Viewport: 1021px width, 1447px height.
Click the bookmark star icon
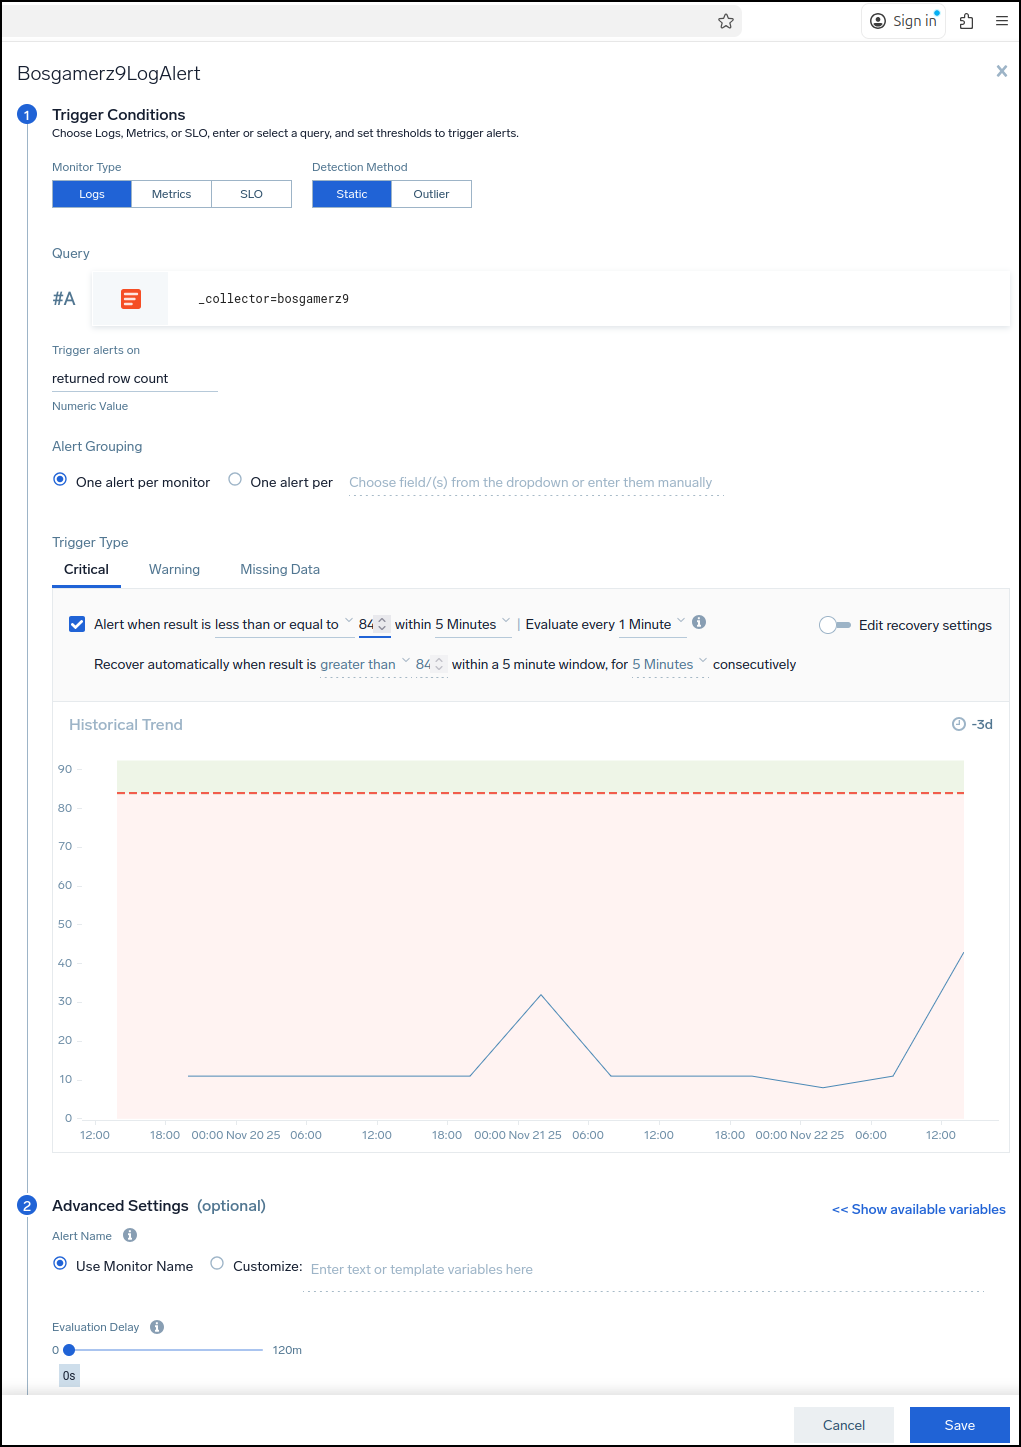point(726,21)
